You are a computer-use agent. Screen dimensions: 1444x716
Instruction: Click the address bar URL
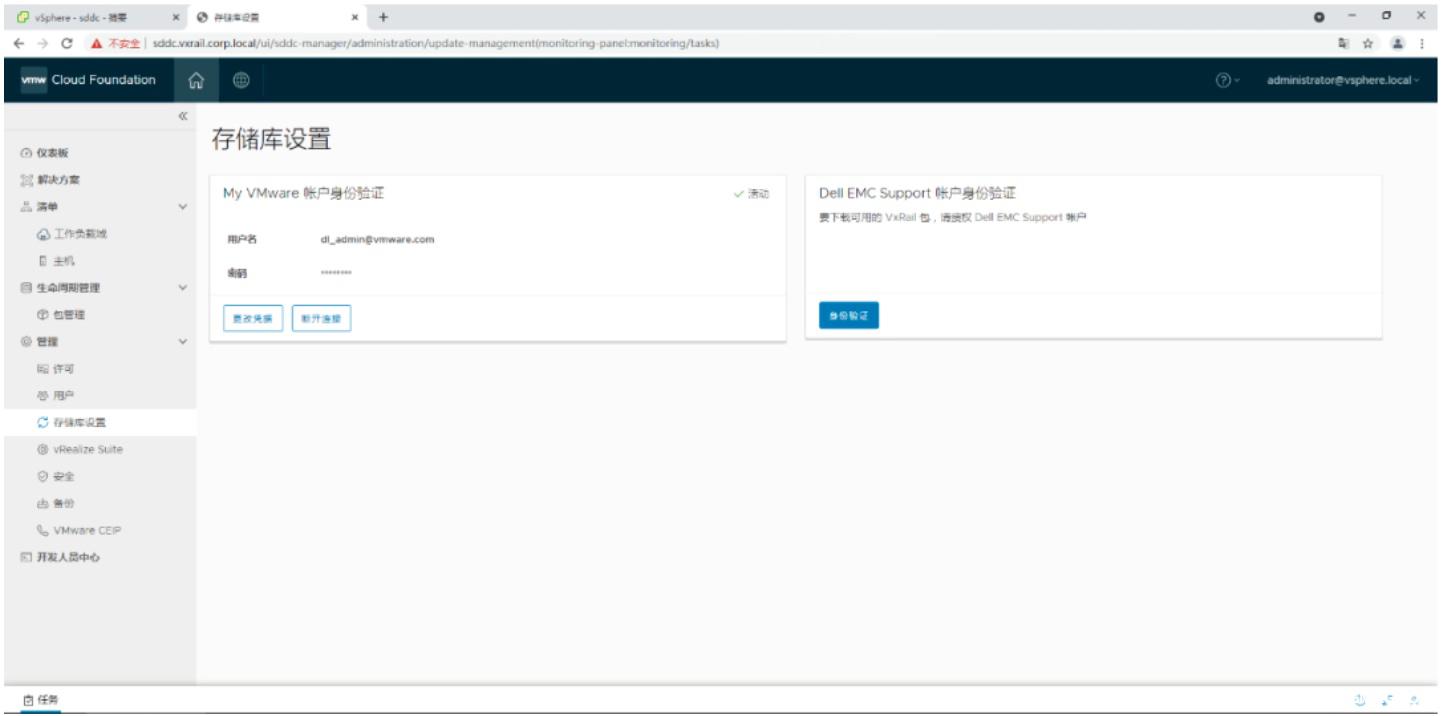pos(436,43)
